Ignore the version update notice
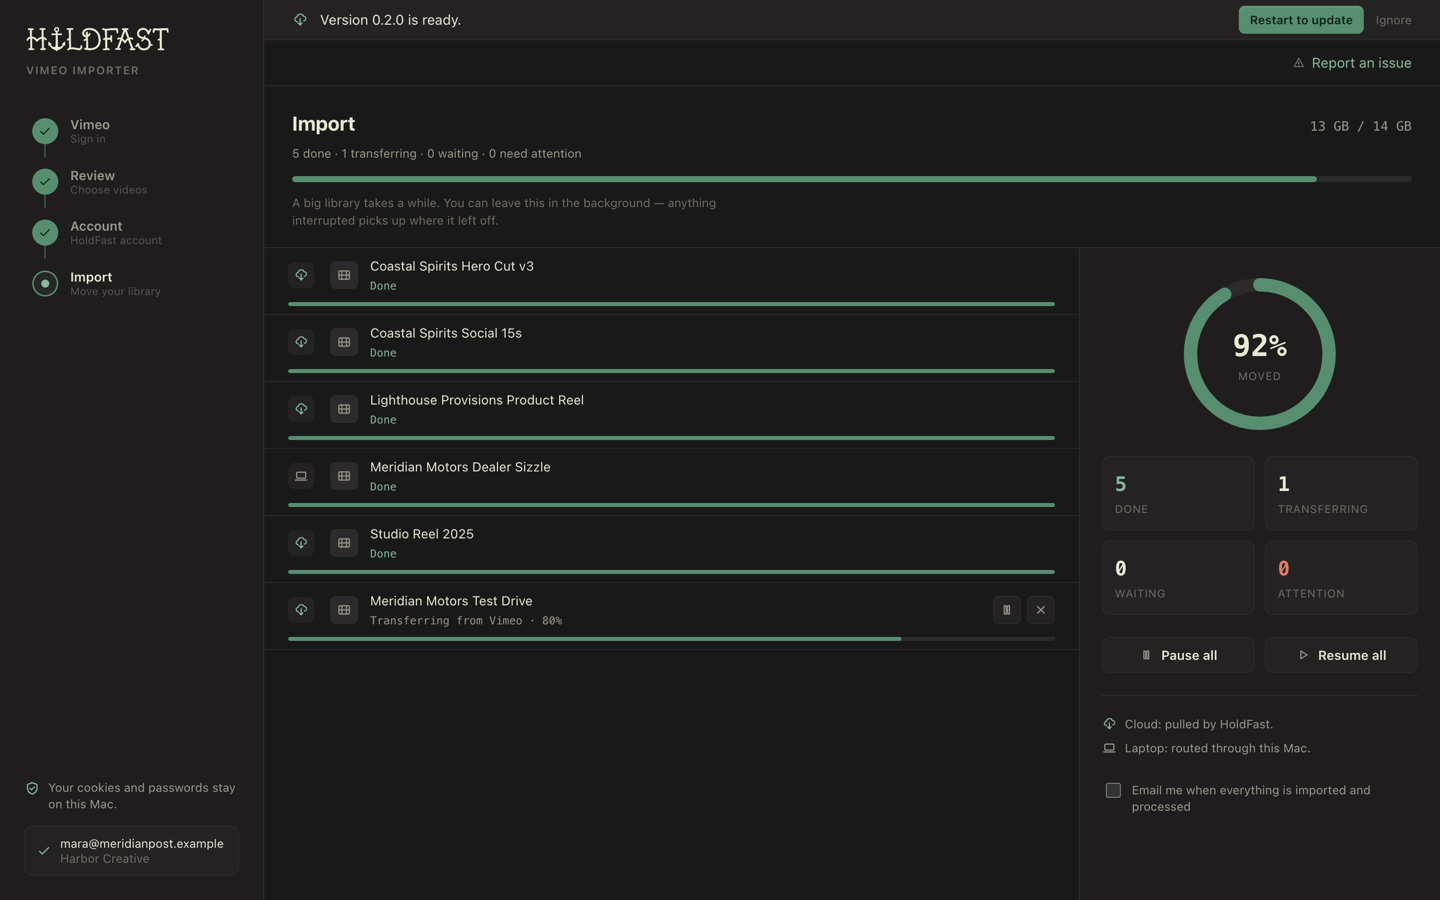 tap(1393, 20)
